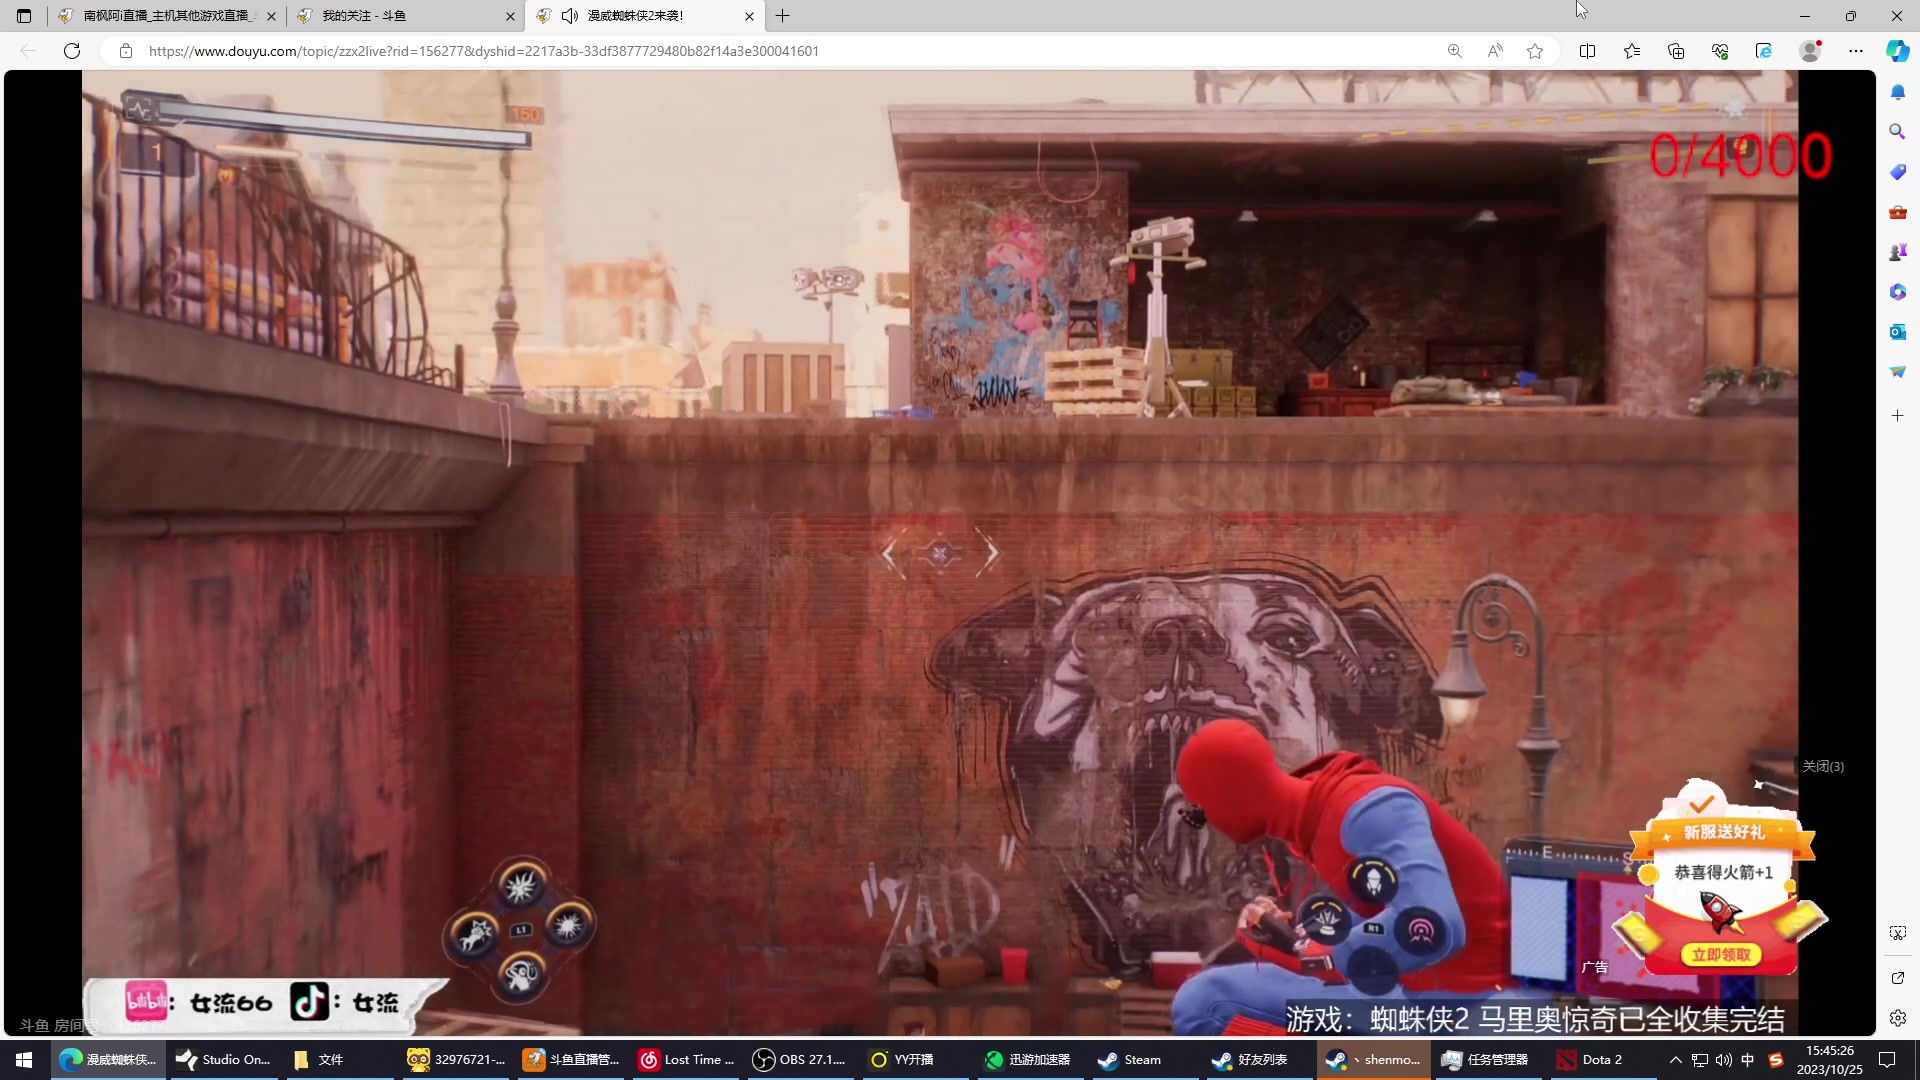
Task: Open the 32976721 taskbar window
Action: [456, 1060]
